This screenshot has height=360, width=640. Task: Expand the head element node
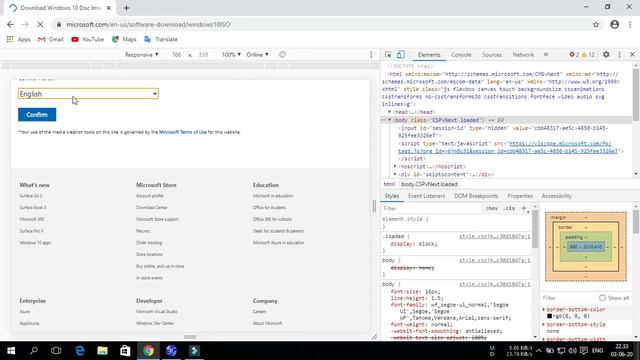pyautogui.click(x=389, y=111)
